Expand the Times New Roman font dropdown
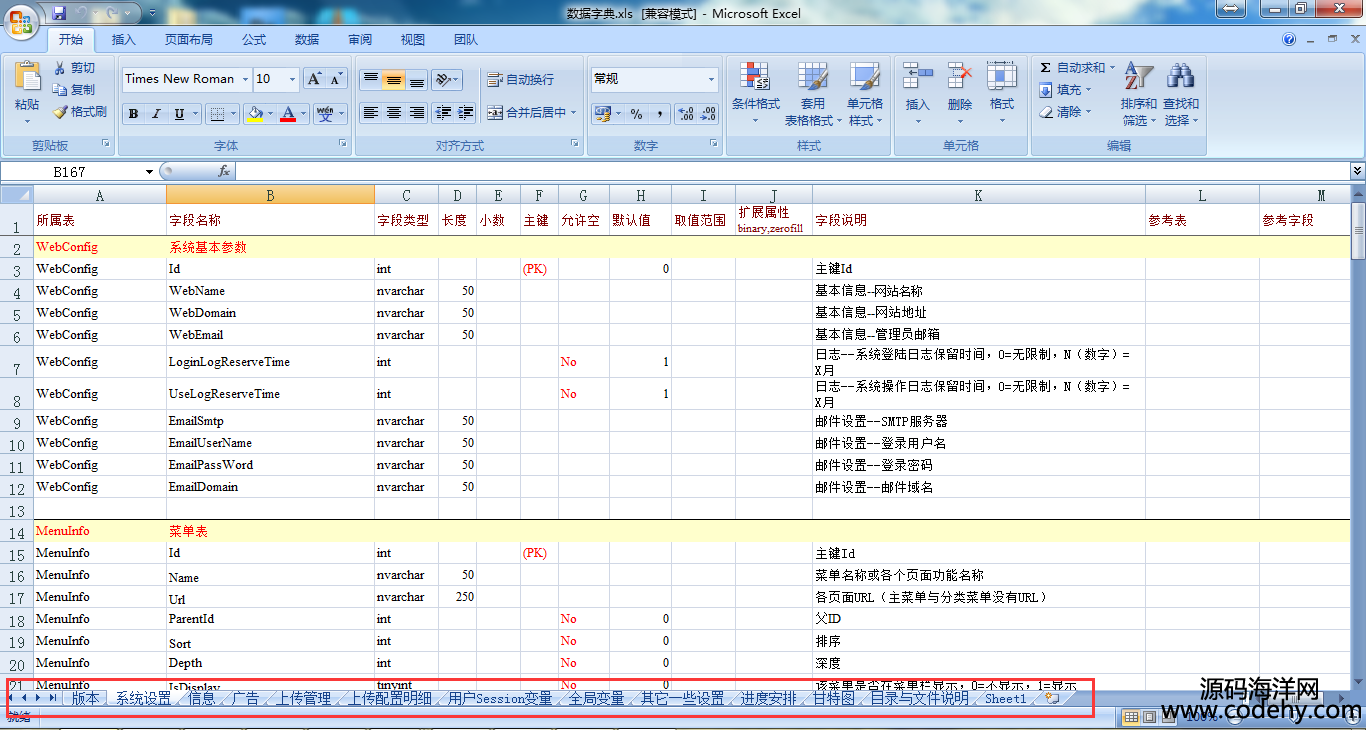 coord(244,79)
